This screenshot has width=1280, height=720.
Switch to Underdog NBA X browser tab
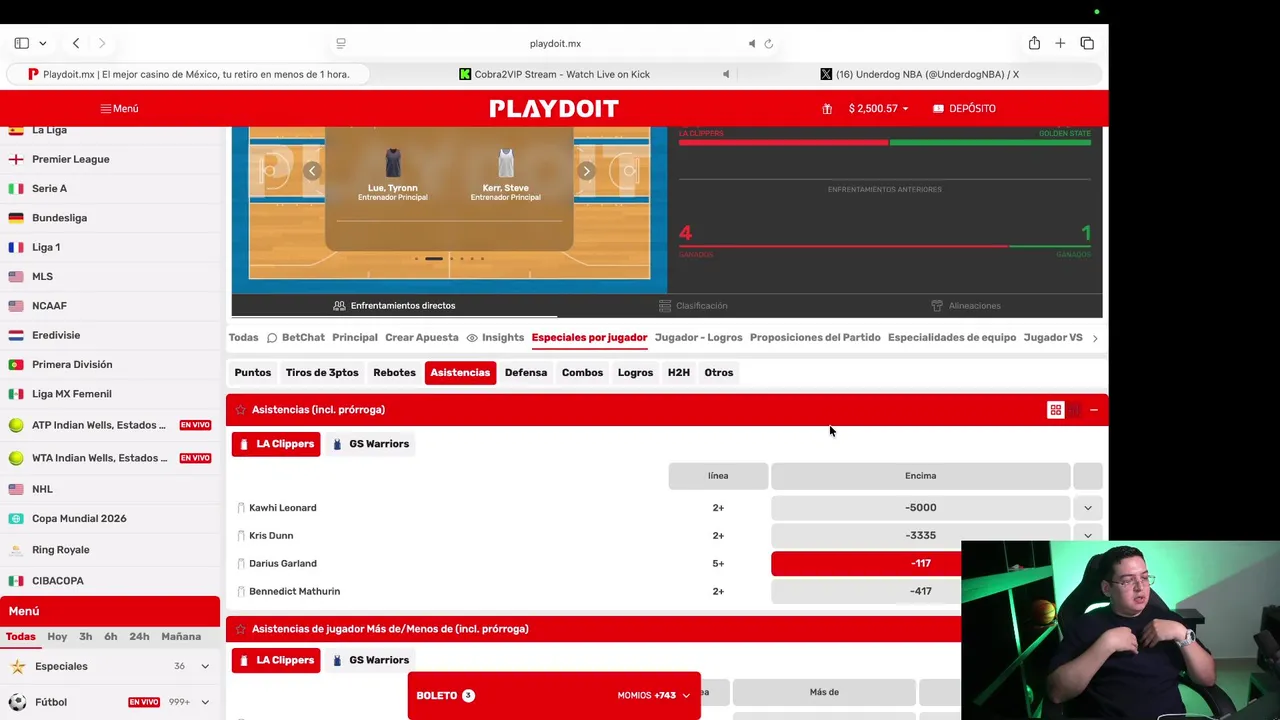(x=920, y=74)
